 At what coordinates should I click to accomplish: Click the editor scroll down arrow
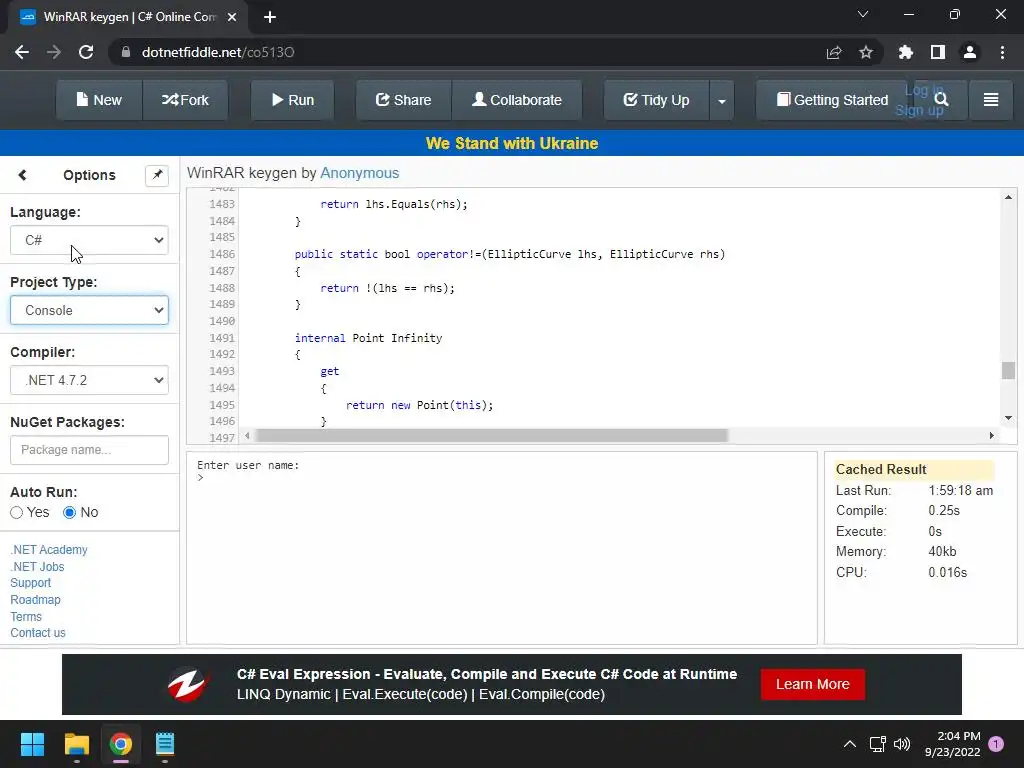(x=1008, y=418)
